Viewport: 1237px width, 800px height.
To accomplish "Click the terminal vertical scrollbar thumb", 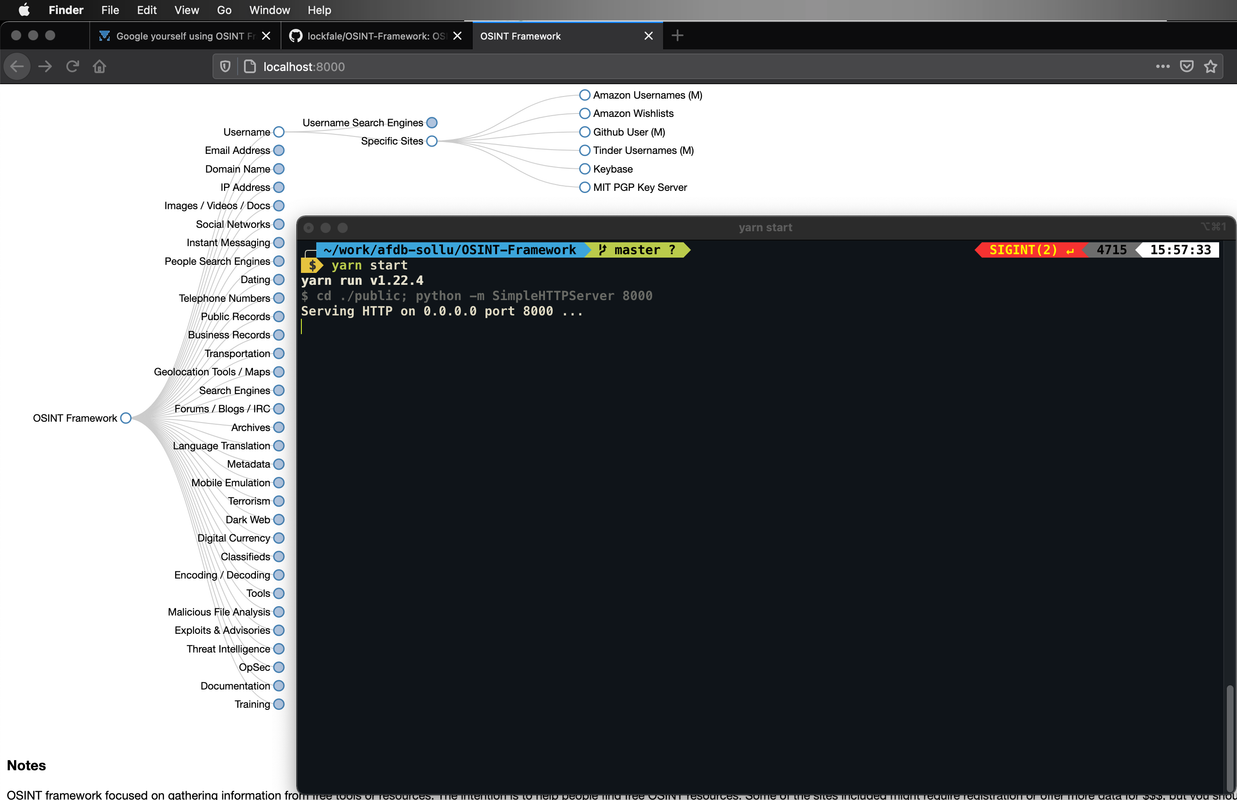I will click(x=1230, y=737).
